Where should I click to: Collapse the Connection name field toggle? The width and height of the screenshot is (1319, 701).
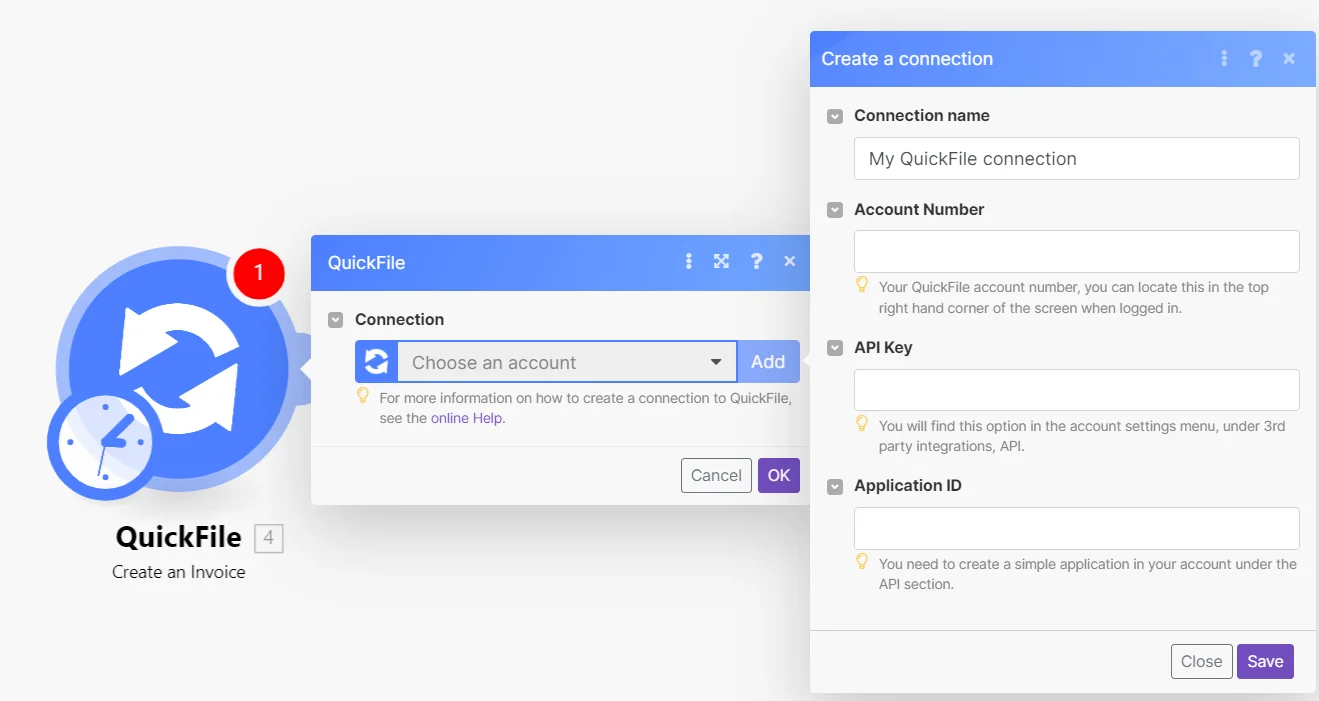coord(835,116)
